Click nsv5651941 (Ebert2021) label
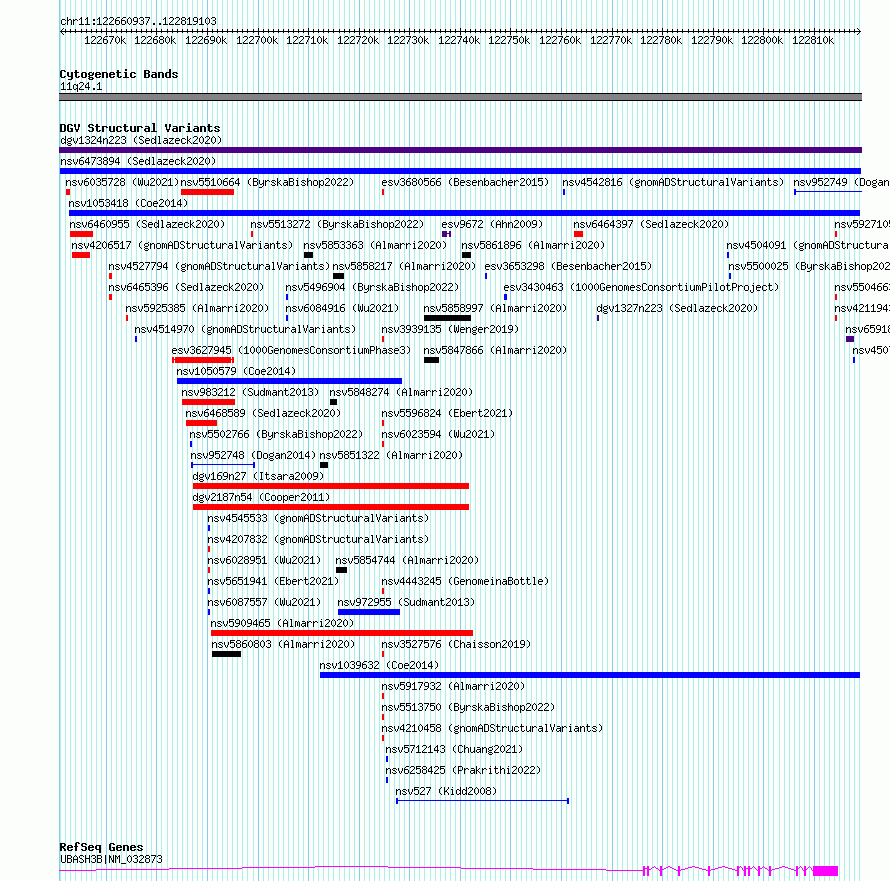The image size is (890, 881). click(x=273, y=581)
